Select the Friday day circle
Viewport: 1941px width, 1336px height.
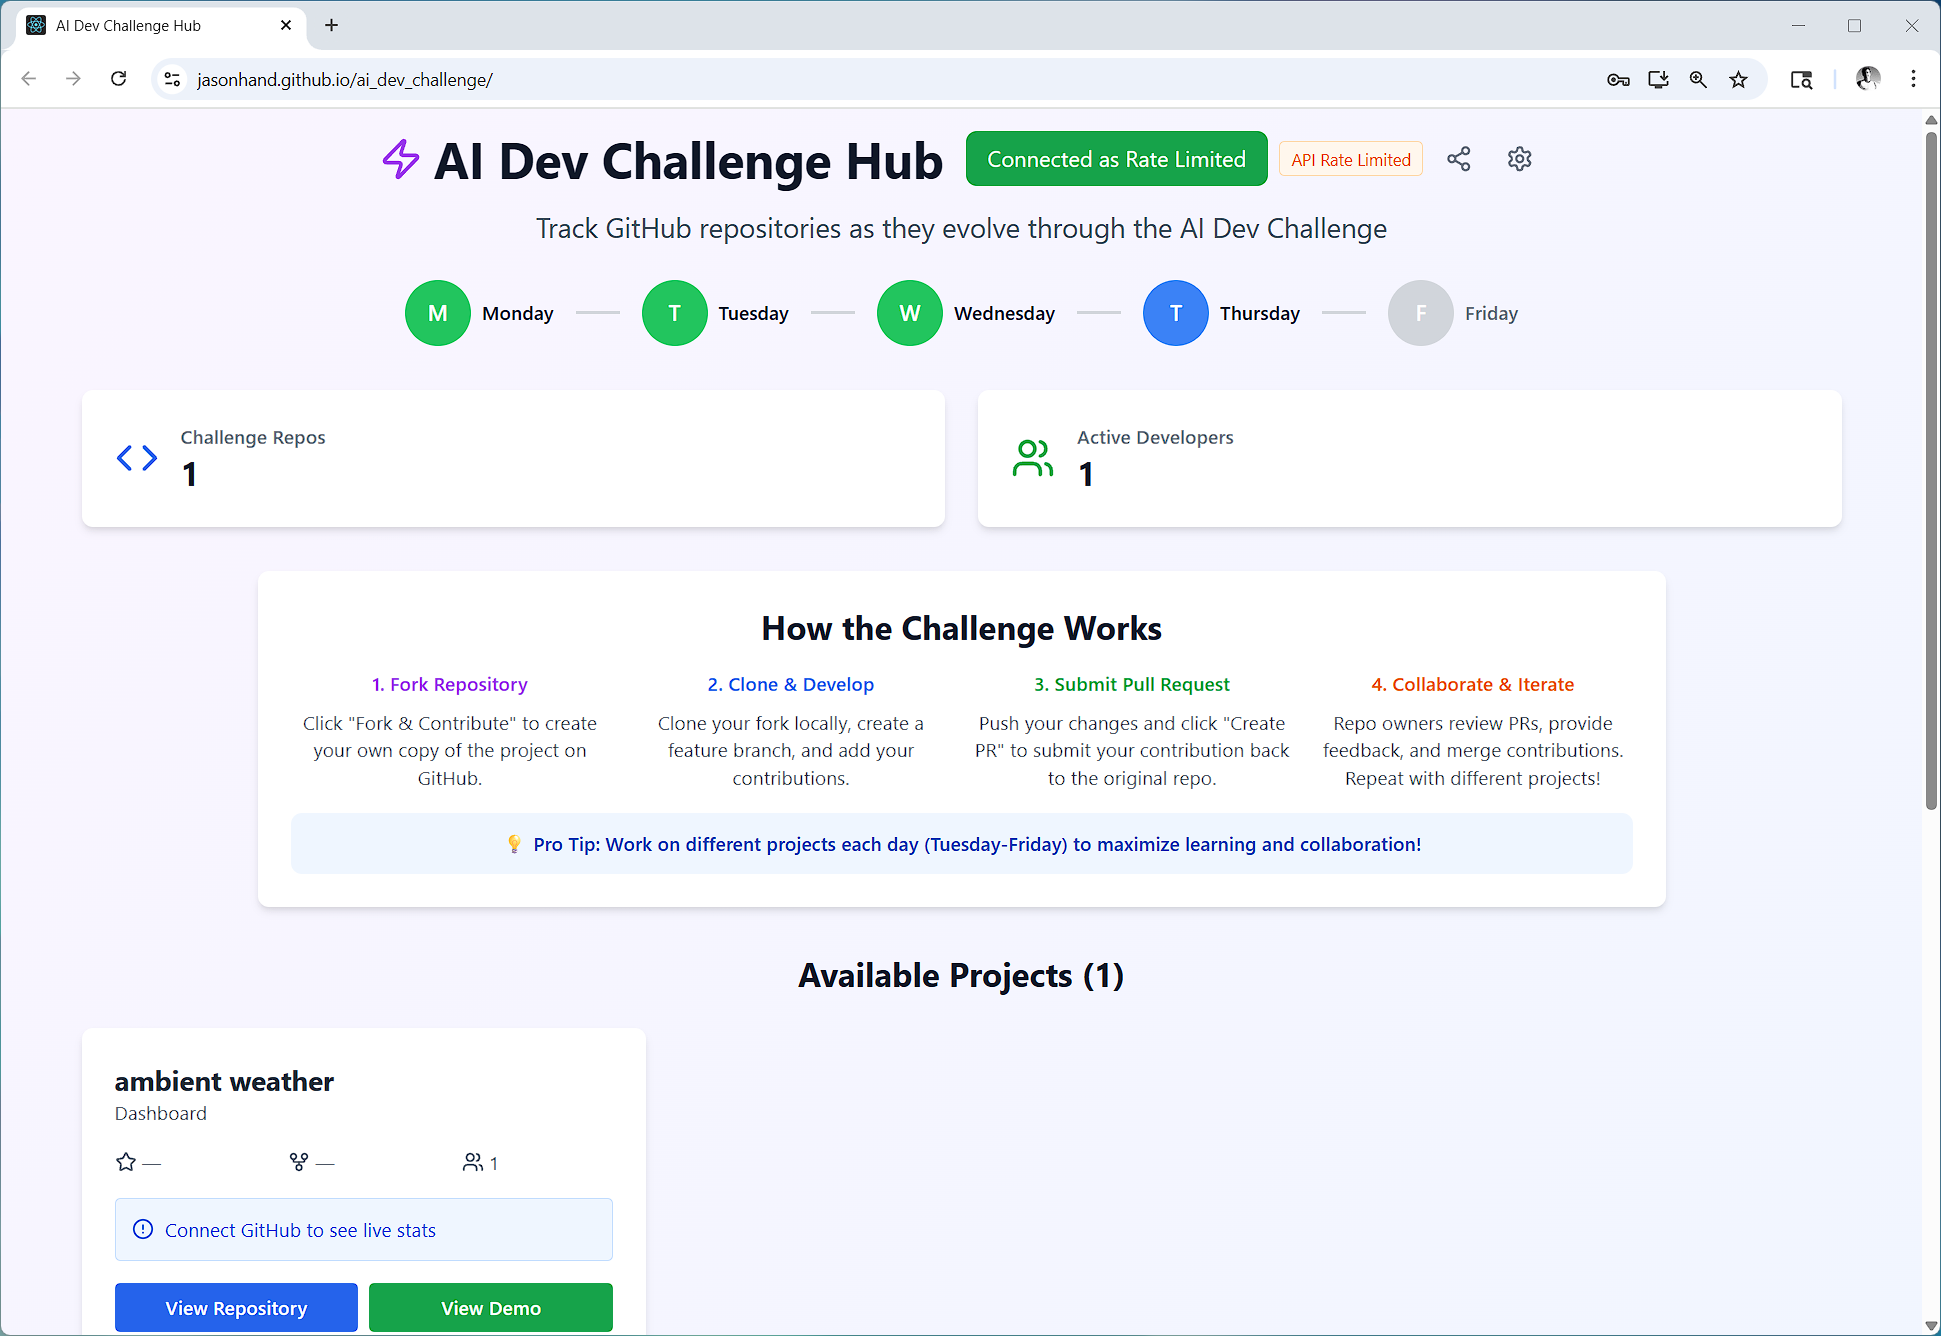coord(1420,313)
